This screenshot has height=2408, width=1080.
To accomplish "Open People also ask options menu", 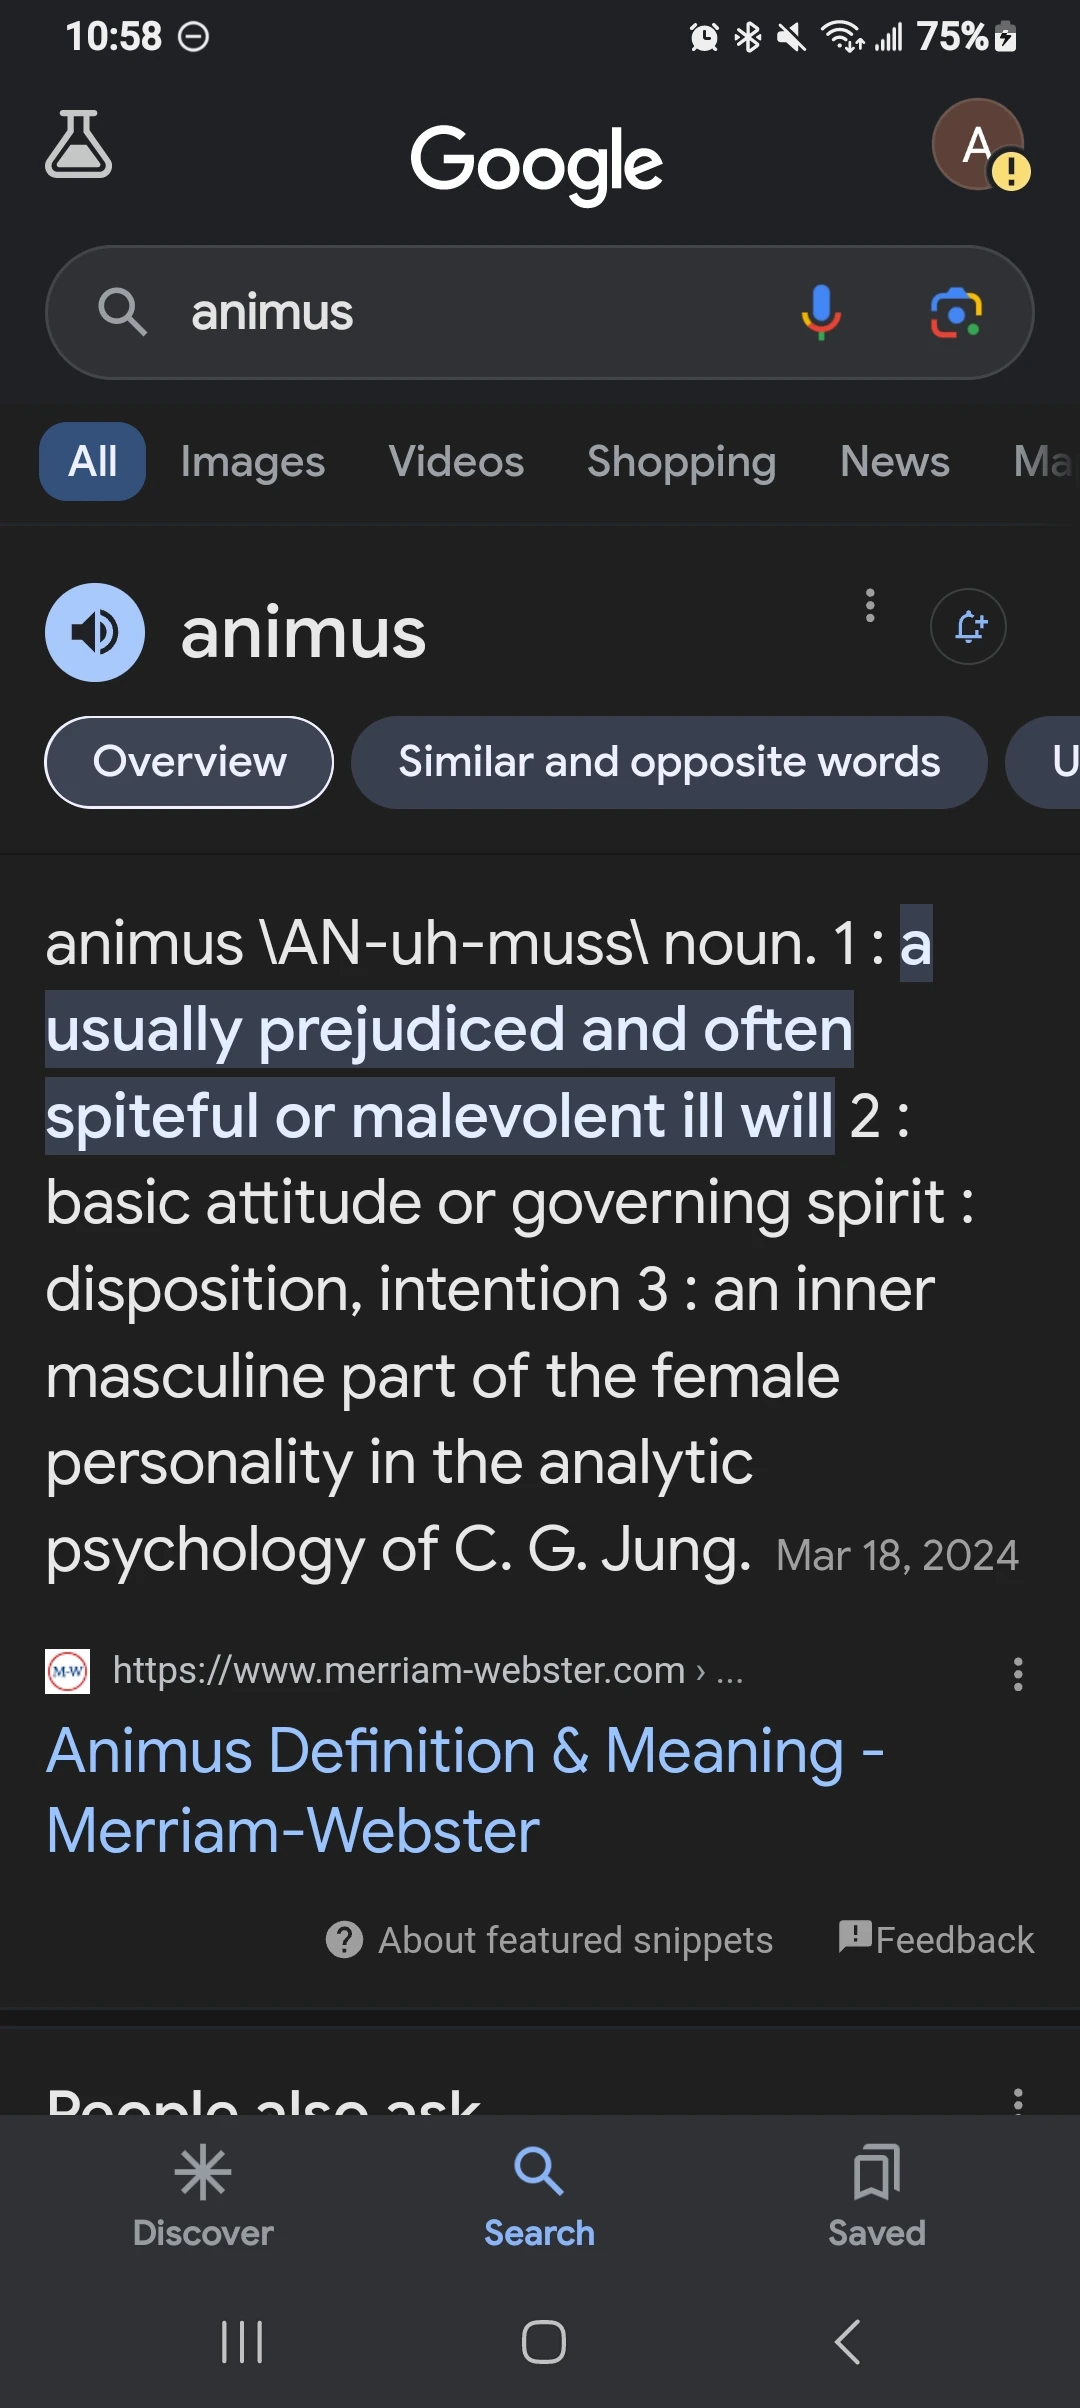I will 1018,2098.
